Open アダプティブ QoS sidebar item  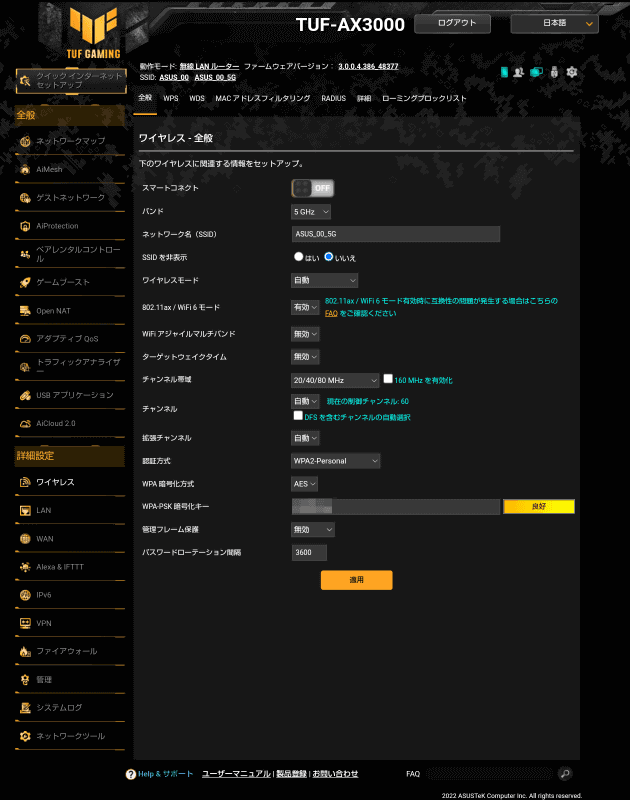coord(70,339)
